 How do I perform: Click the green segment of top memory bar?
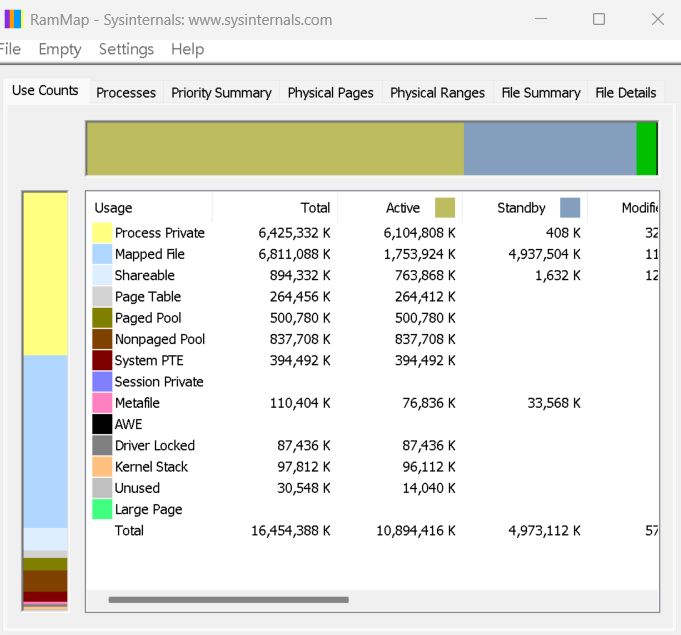[x=647, y=149]
